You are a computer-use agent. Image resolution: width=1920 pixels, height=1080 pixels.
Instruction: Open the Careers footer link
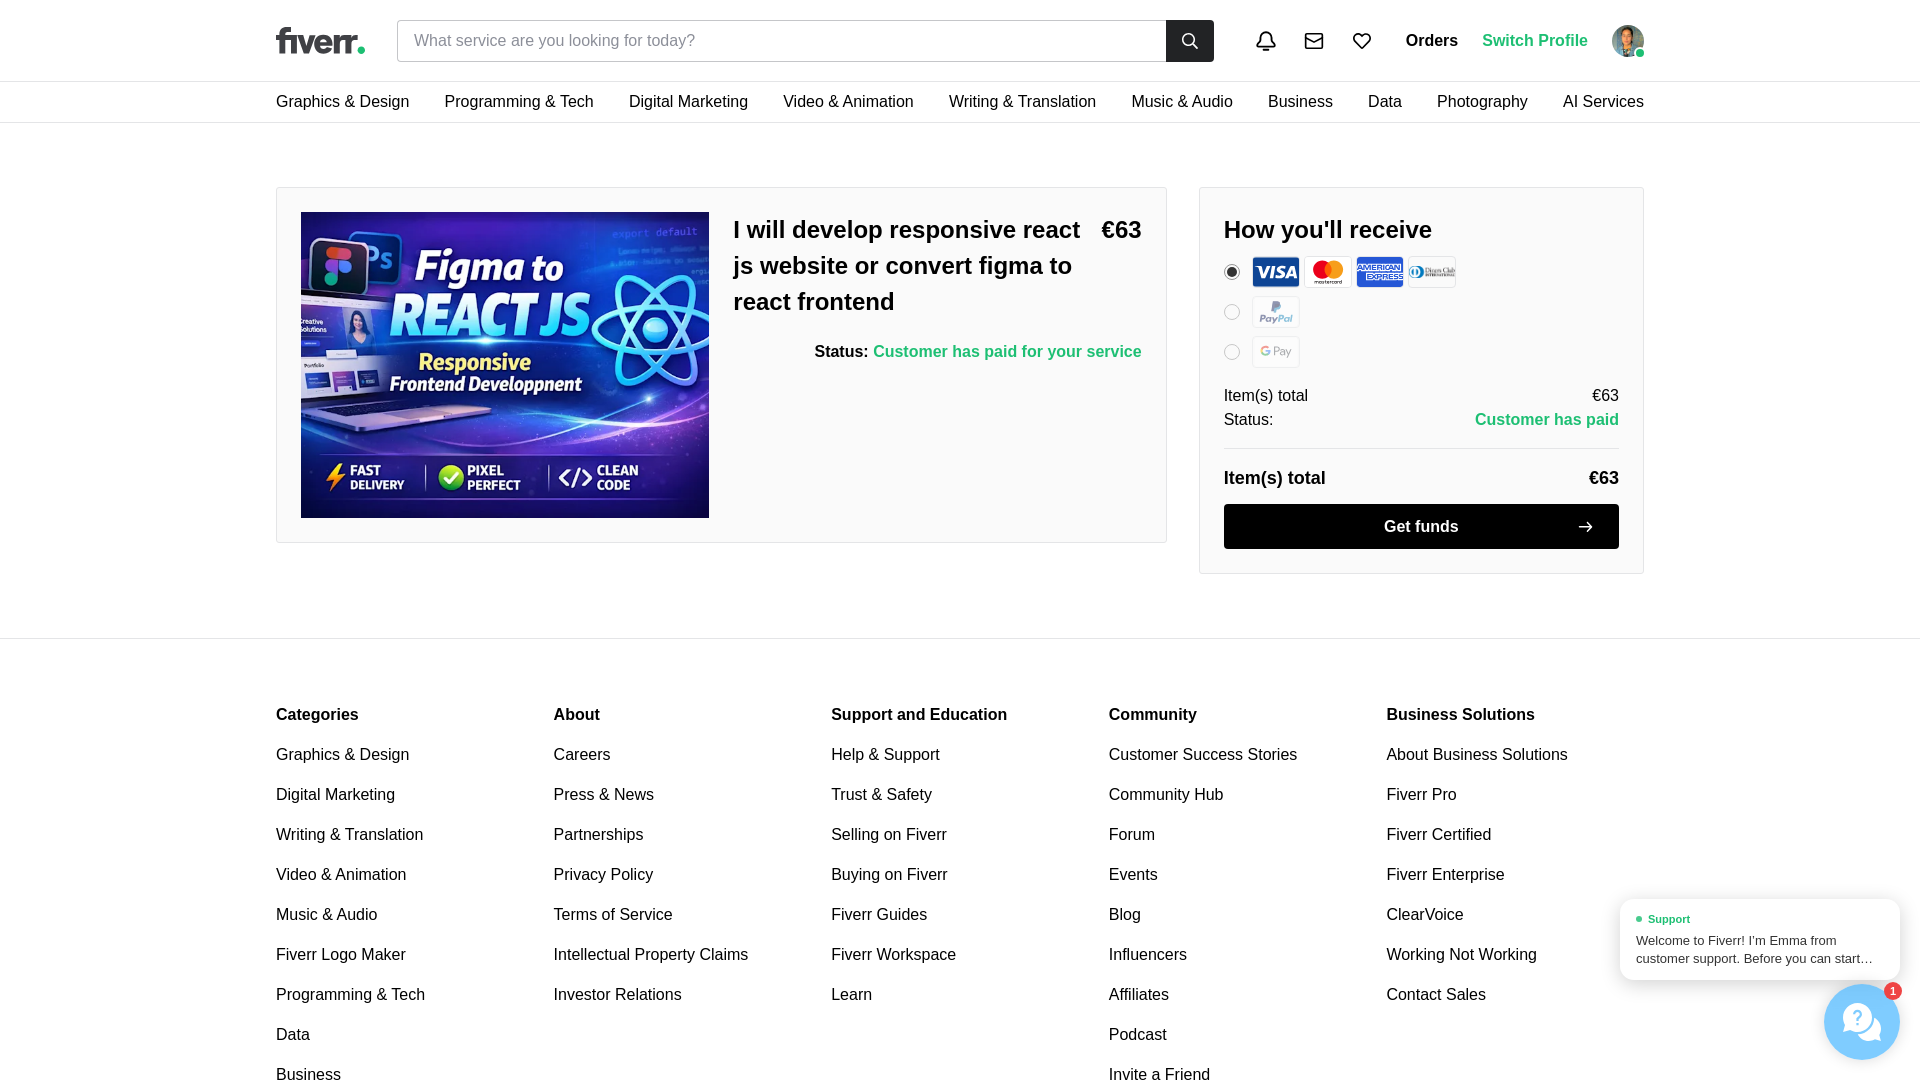click(581, 755)
